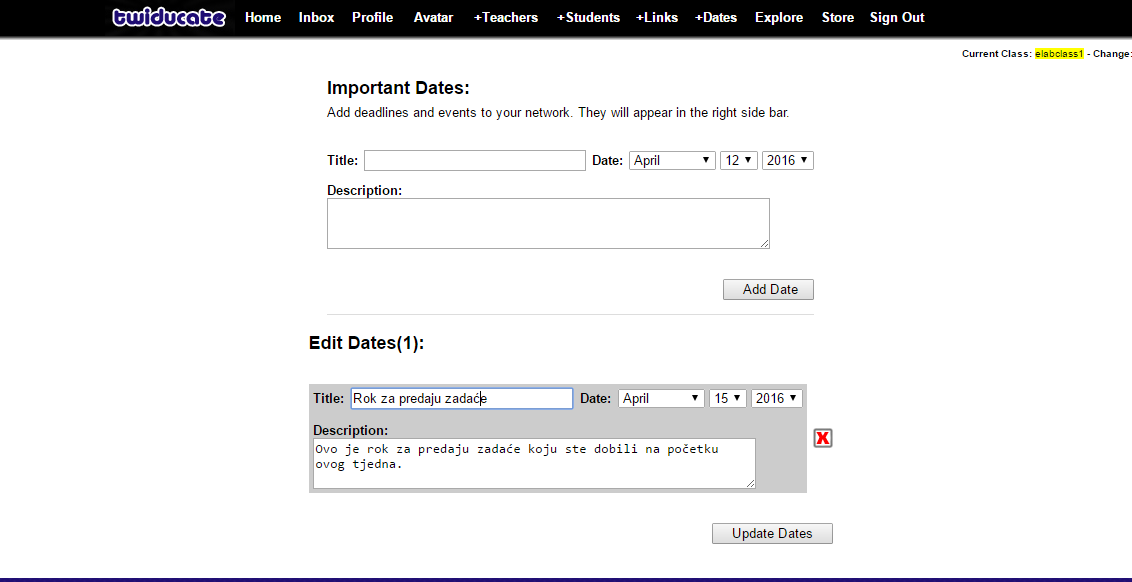Open the Home menu item
The height and width of the screenshot is (582, 1132).
coord(263,18)
